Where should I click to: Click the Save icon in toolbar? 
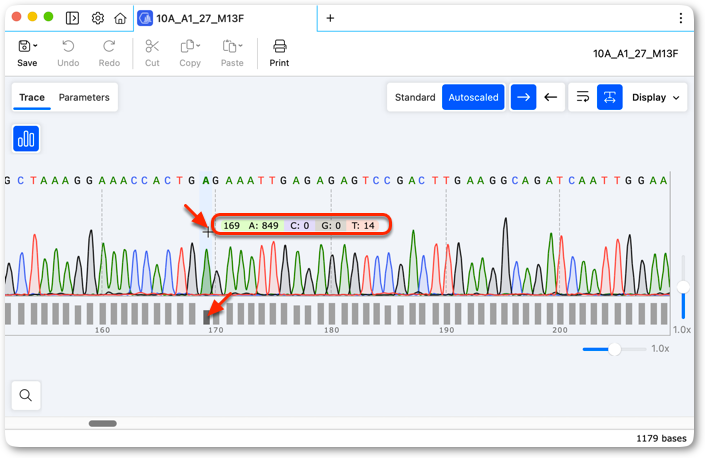(24, 46)
